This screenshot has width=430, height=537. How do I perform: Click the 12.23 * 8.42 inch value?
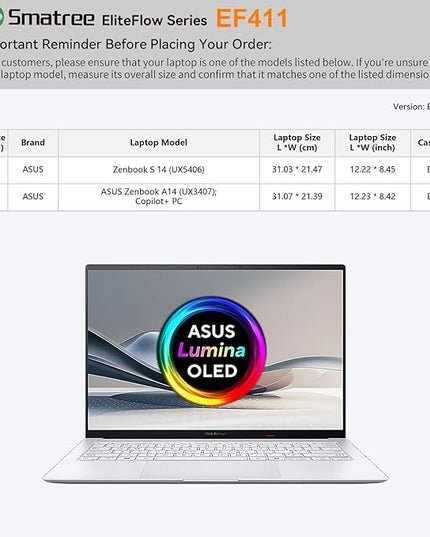click(x=372, y=197)
